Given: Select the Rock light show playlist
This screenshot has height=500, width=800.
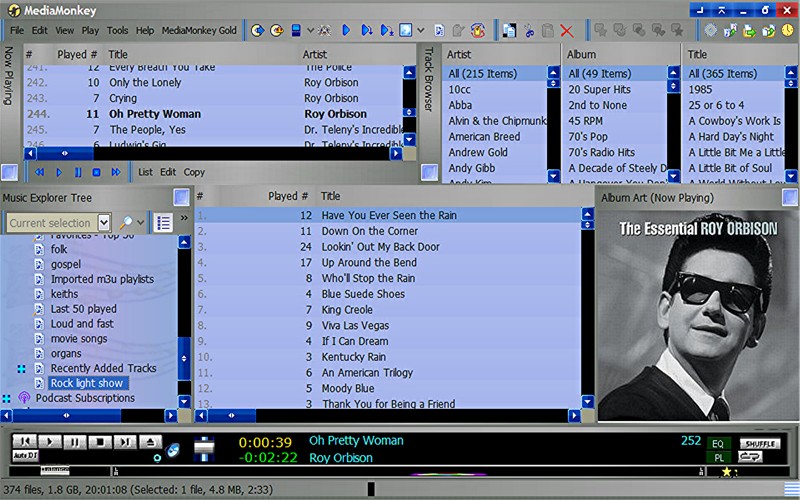Looking at the screenshot, I should (87, 383).
